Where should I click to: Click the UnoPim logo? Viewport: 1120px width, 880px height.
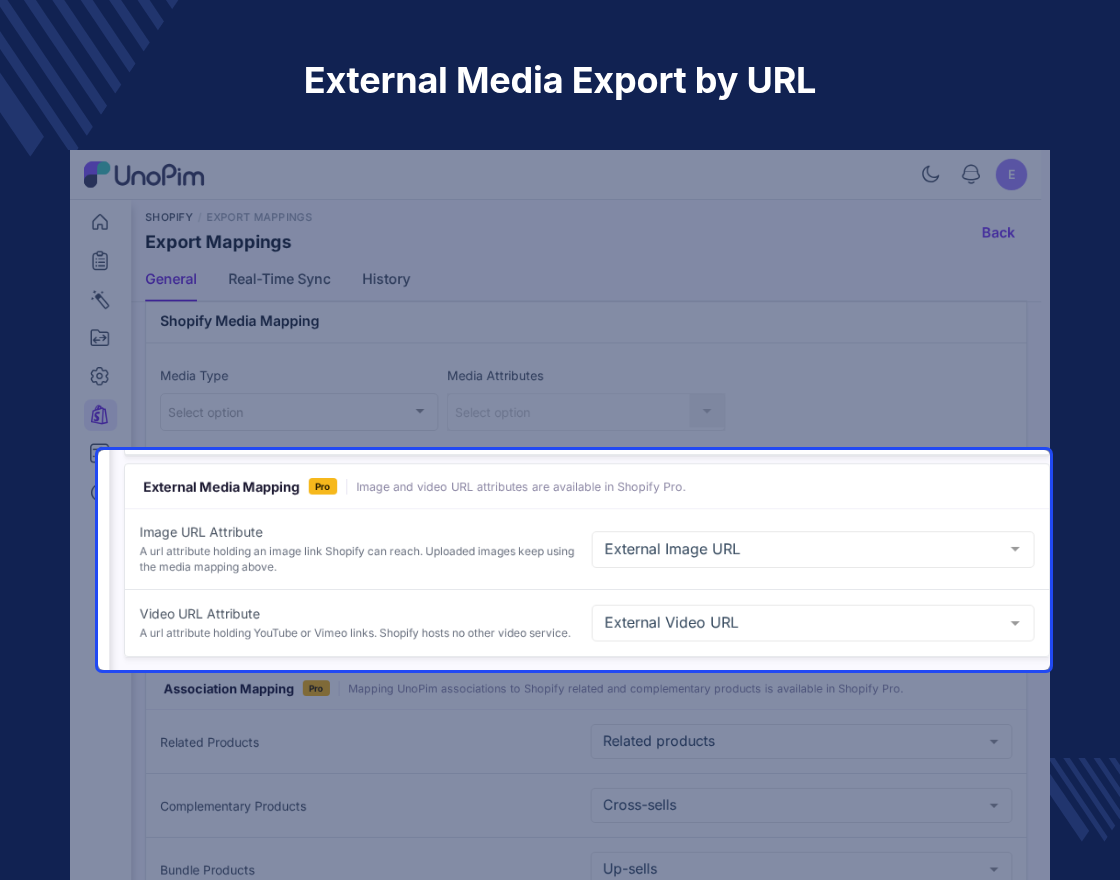pyautogui.click(x=144, y=175)
